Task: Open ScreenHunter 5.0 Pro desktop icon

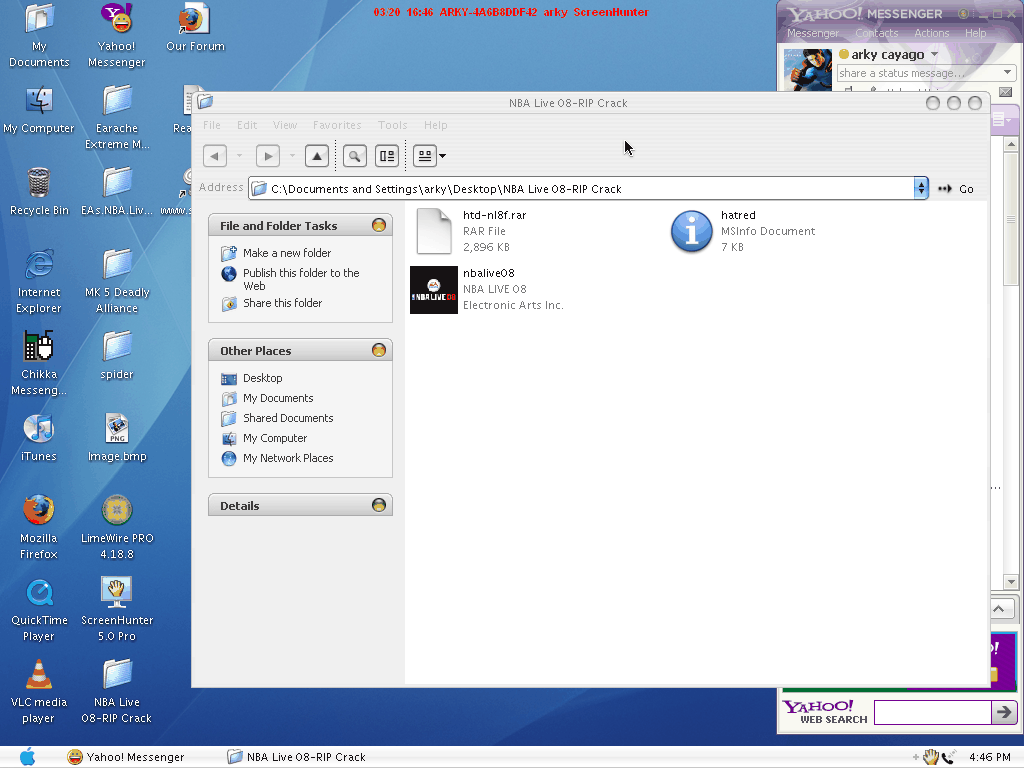Action: coord(117,609)
